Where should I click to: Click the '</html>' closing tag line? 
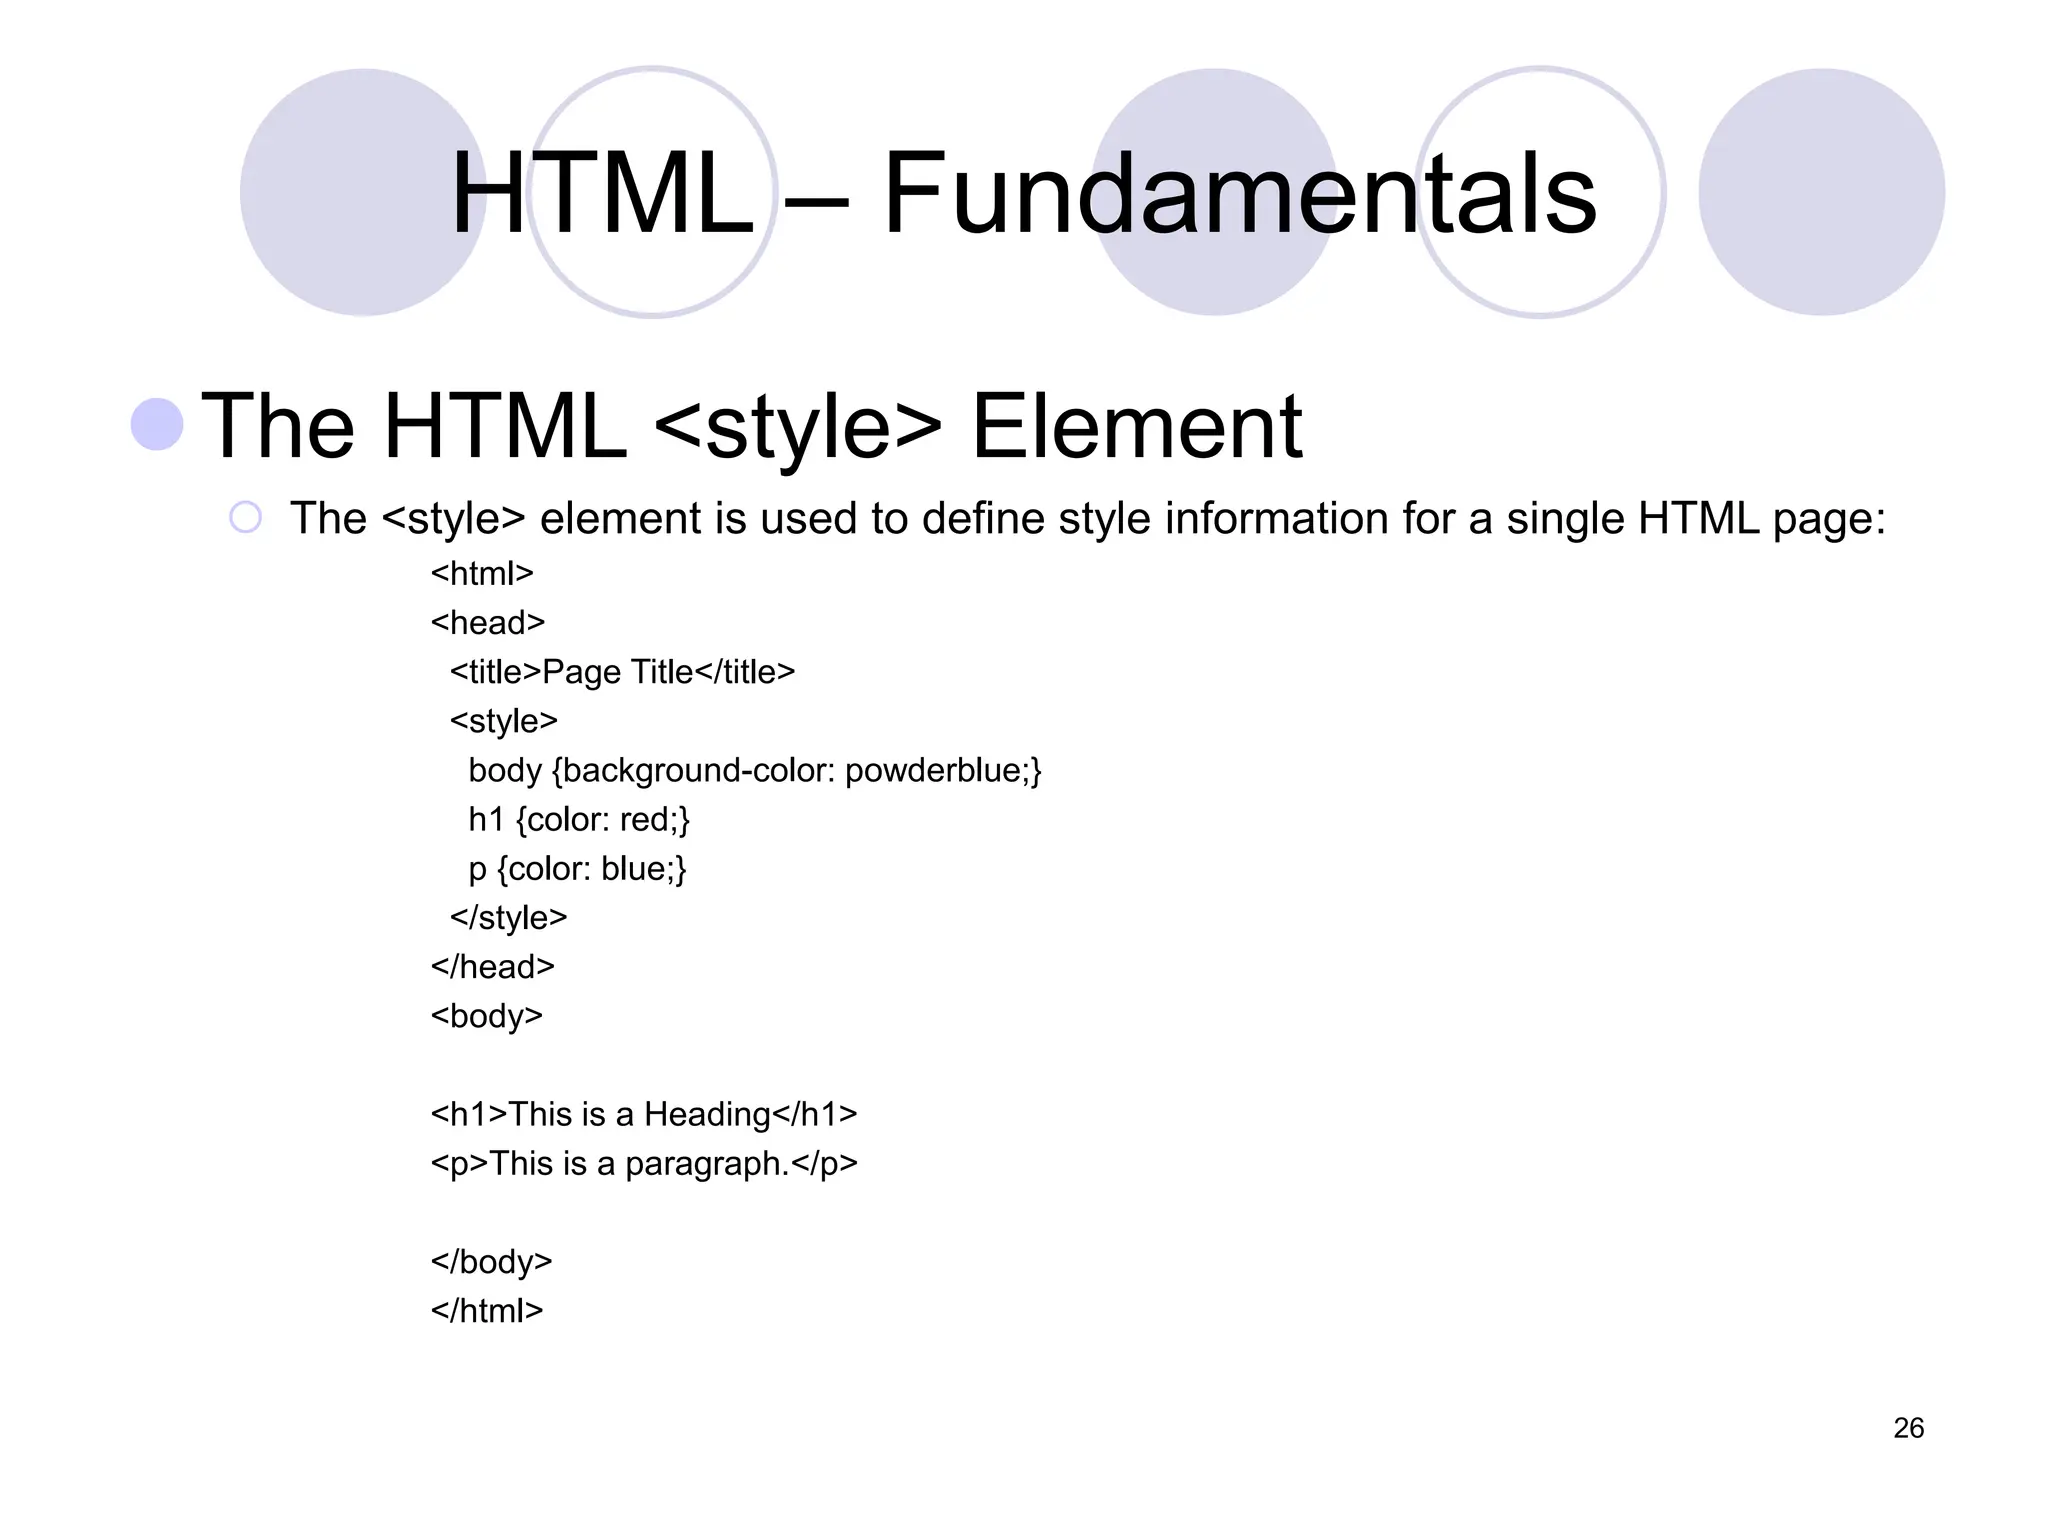[x=487, y=1311]
